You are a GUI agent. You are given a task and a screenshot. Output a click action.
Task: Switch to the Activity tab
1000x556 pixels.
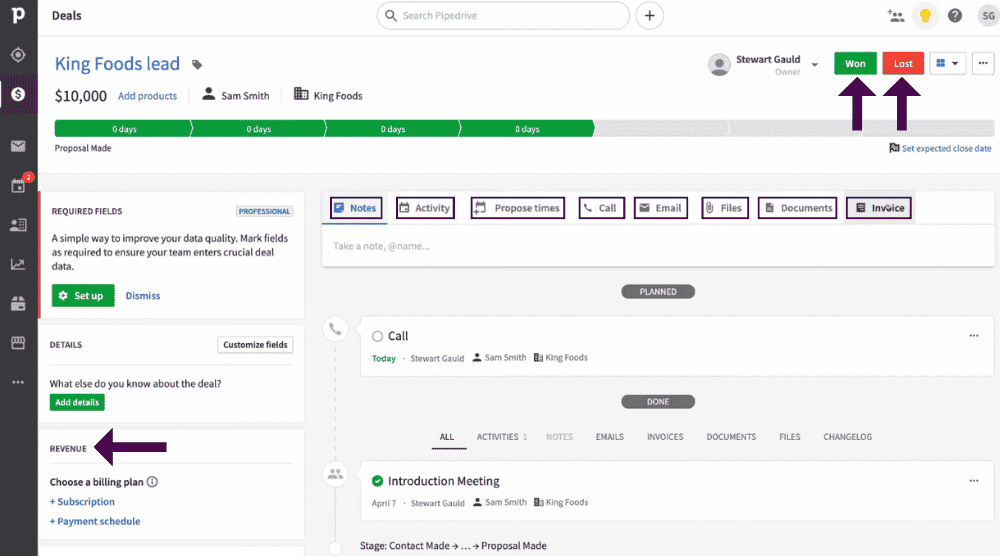click(425, 208)
